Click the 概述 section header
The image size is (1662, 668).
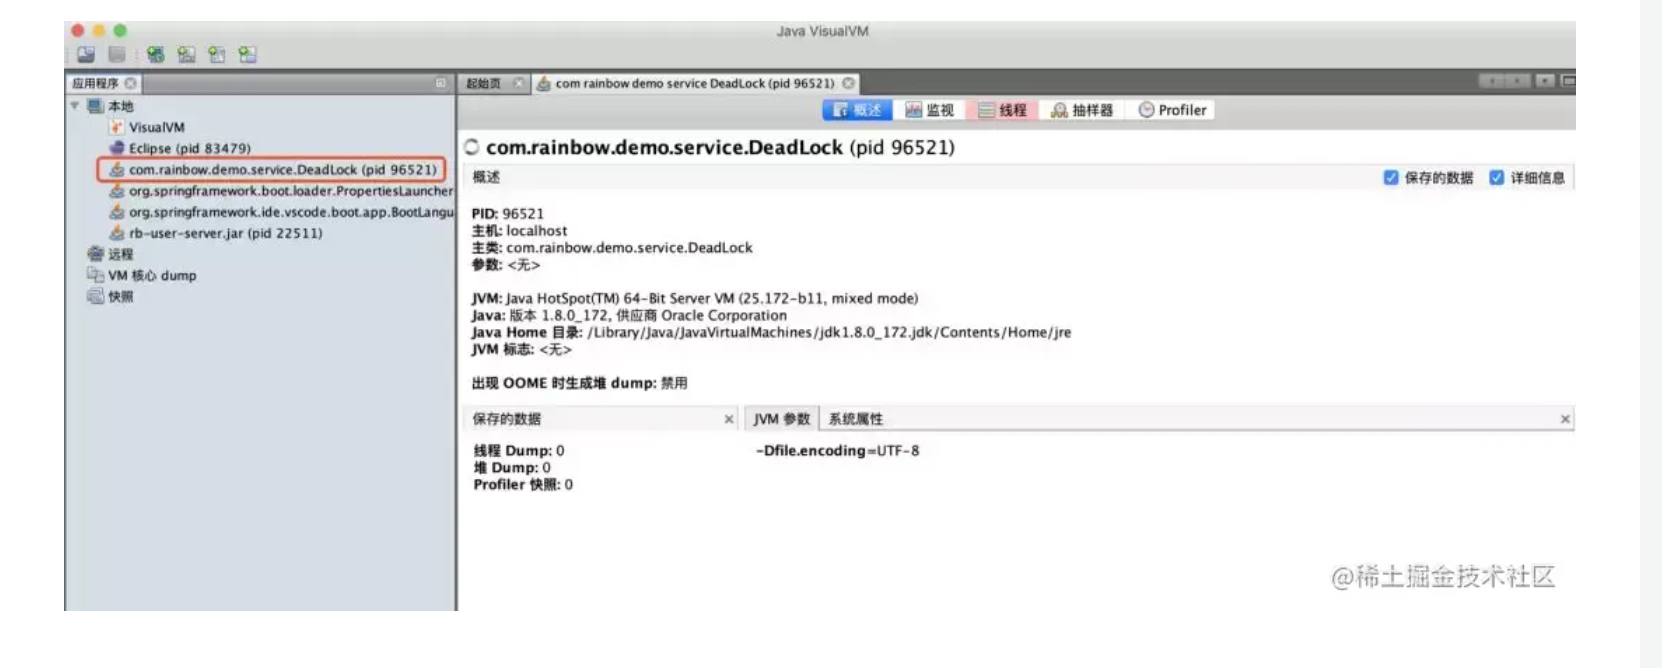[x=486, y=177]
